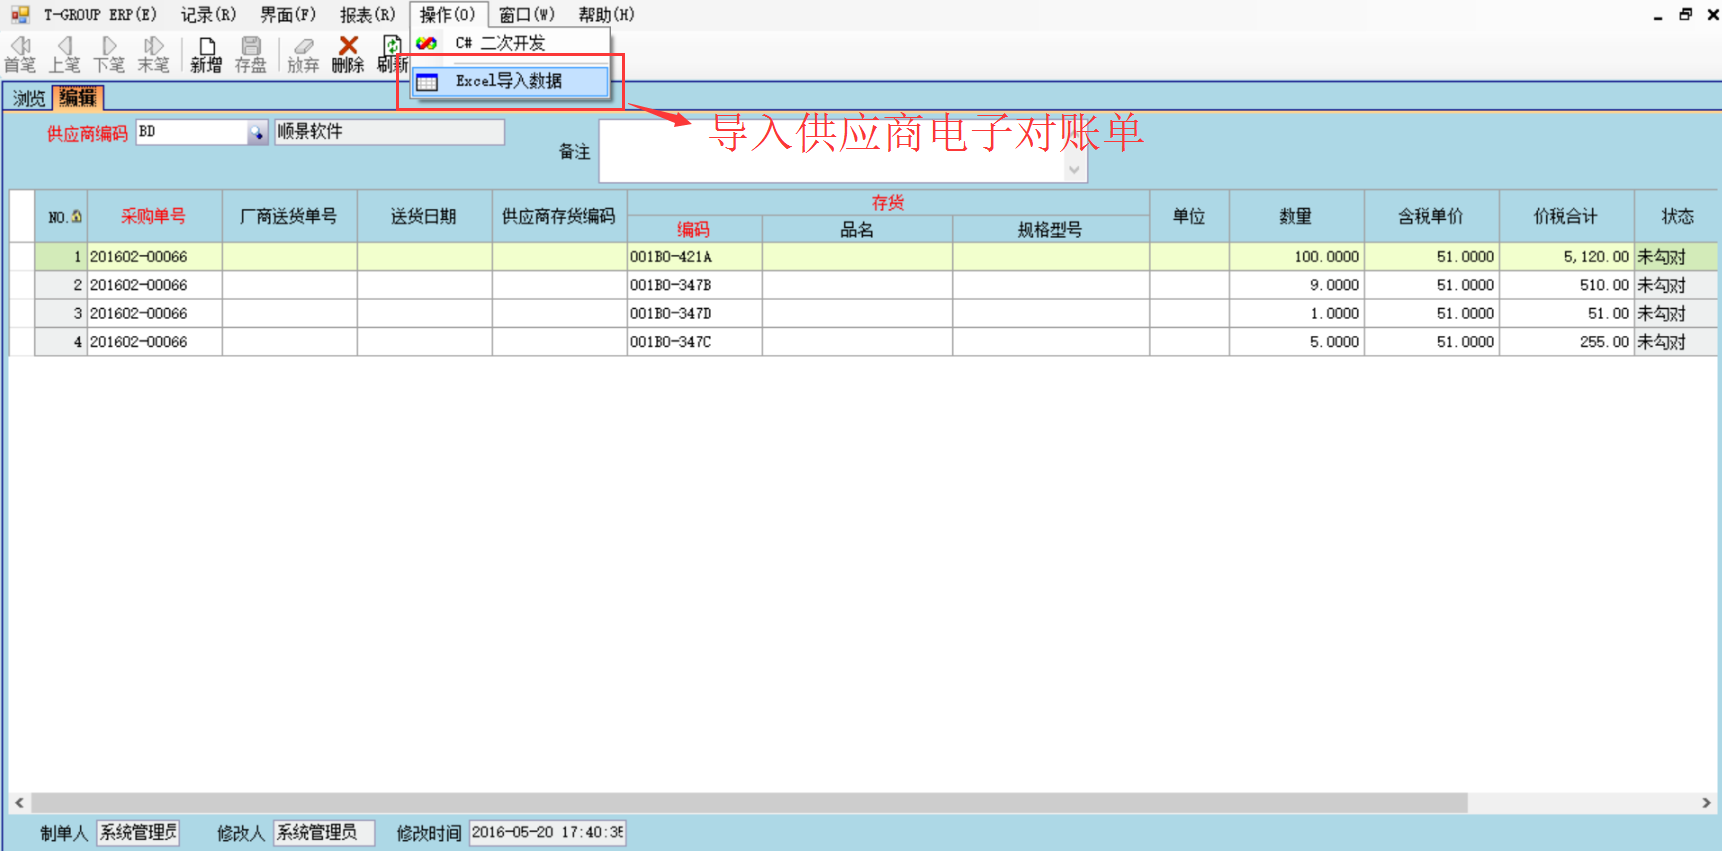Click total cell 510.00

tap(1566, 285)
